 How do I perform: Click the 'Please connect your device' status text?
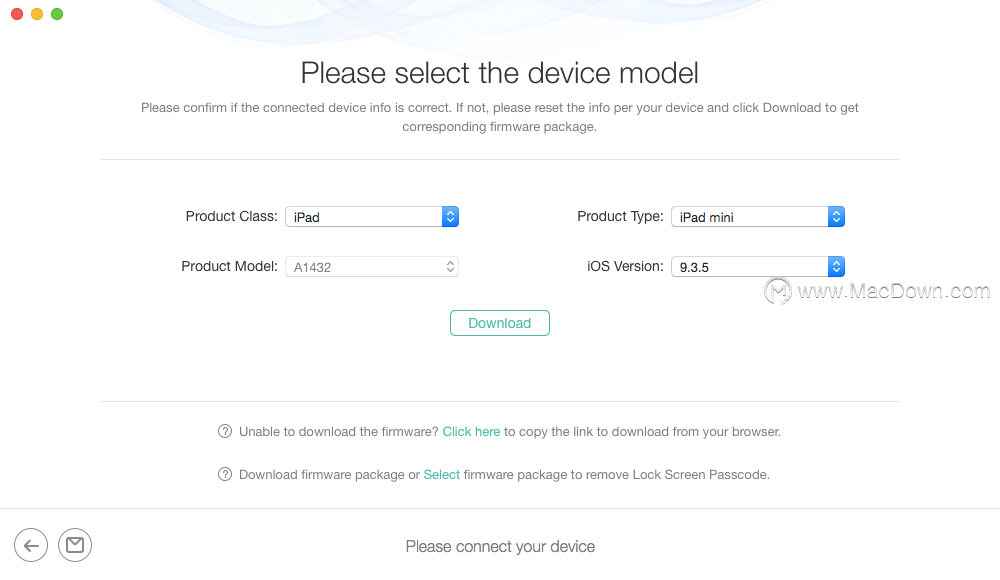pyautogui.click(x=500, y=547)
